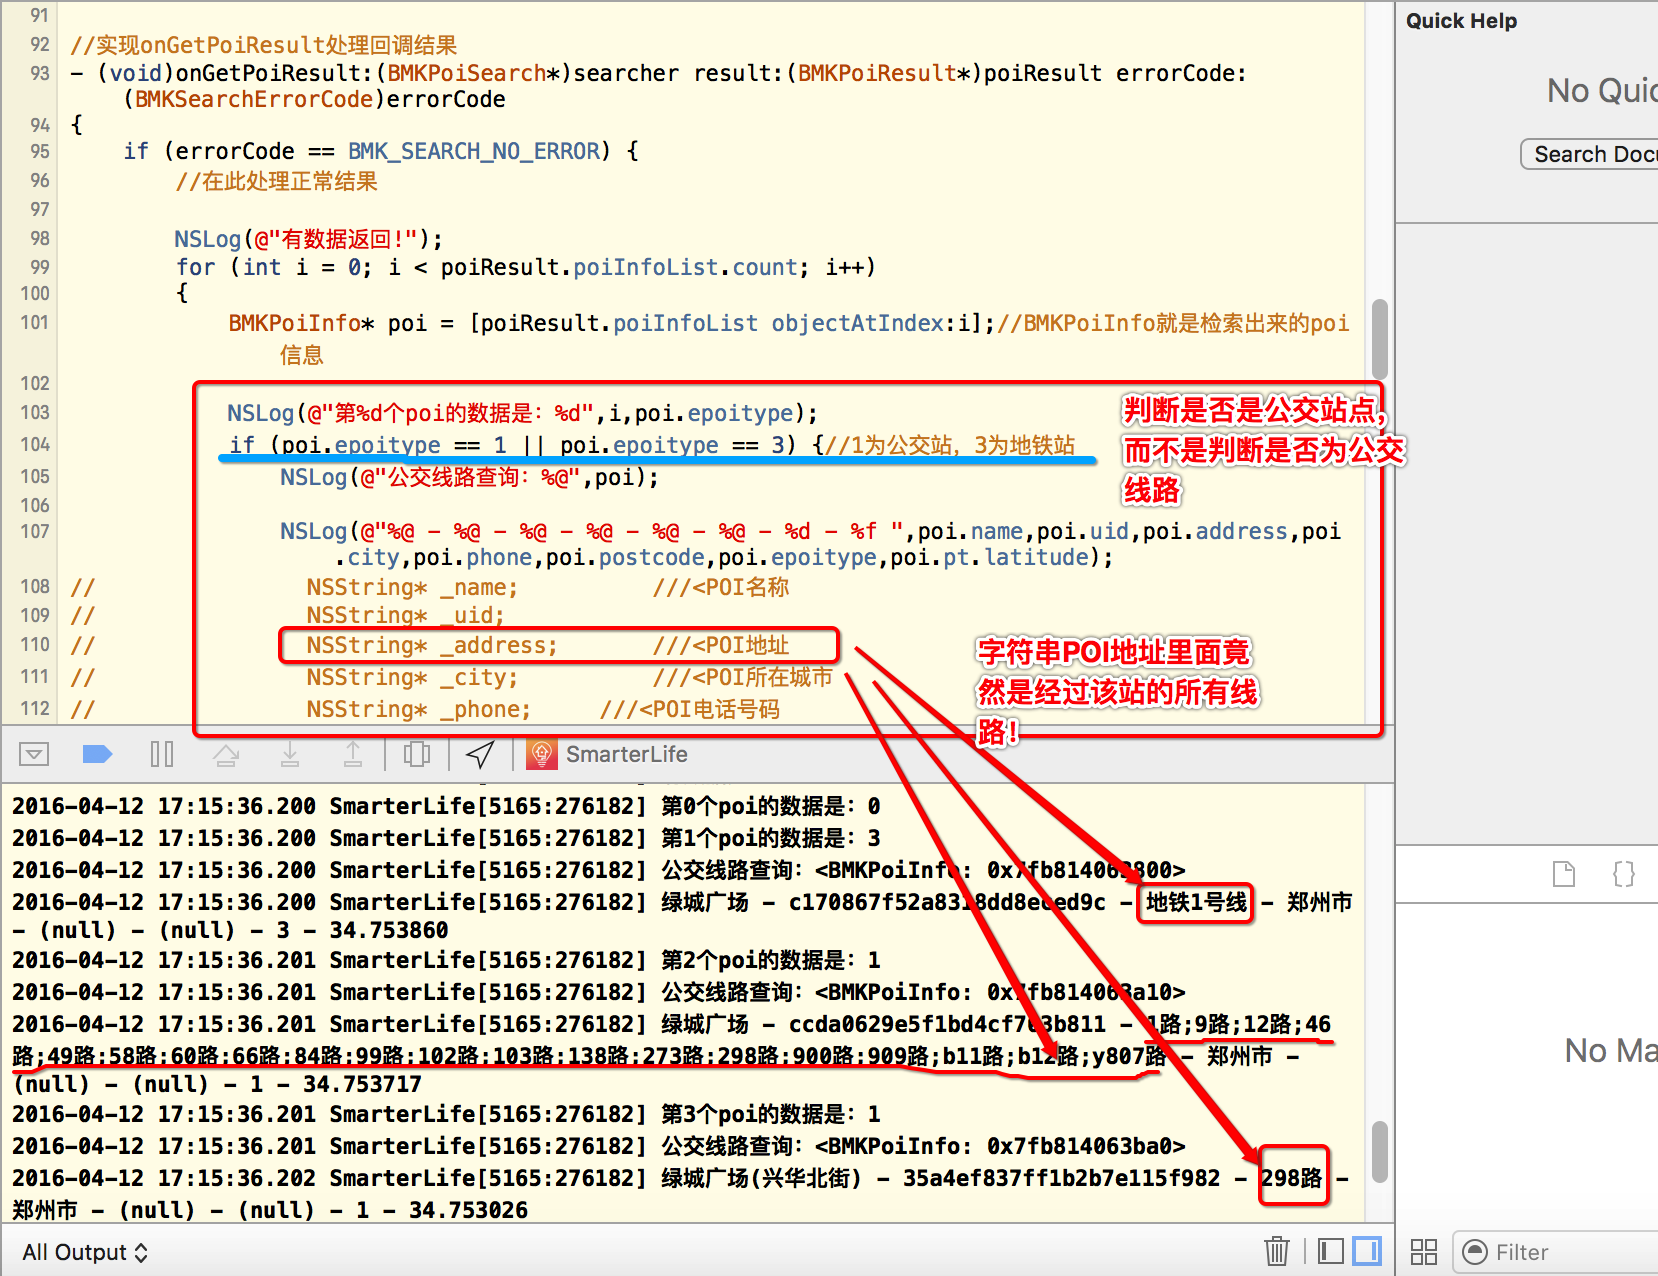
Task: Click line number 104 in the gutter
Action: 35,444
